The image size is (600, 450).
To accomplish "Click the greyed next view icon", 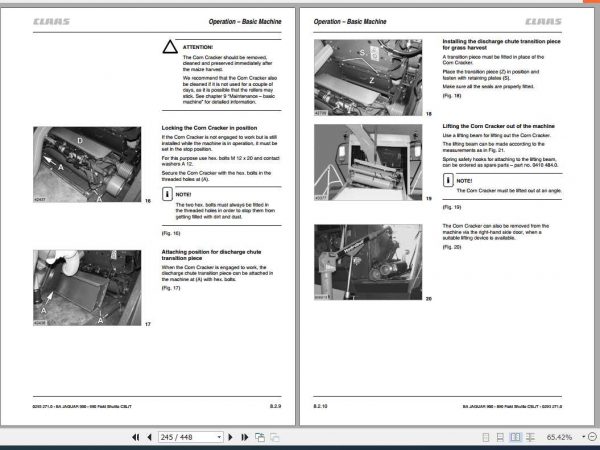I will point(274,437).
